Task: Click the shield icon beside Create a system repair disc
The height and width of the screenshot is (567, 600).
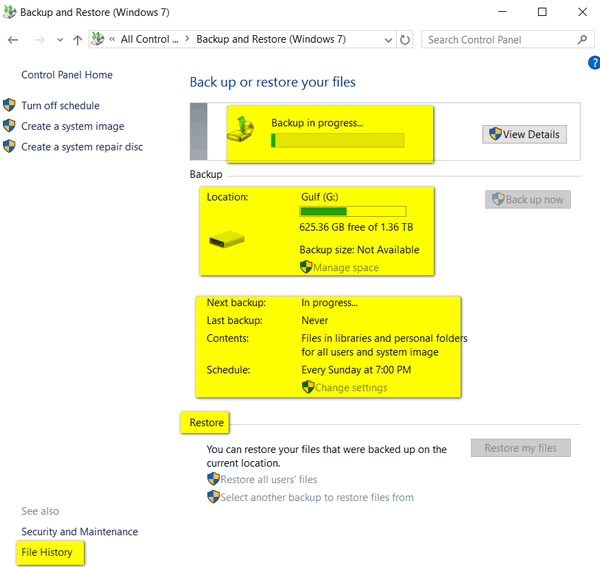Action: (x=9, y=146)
